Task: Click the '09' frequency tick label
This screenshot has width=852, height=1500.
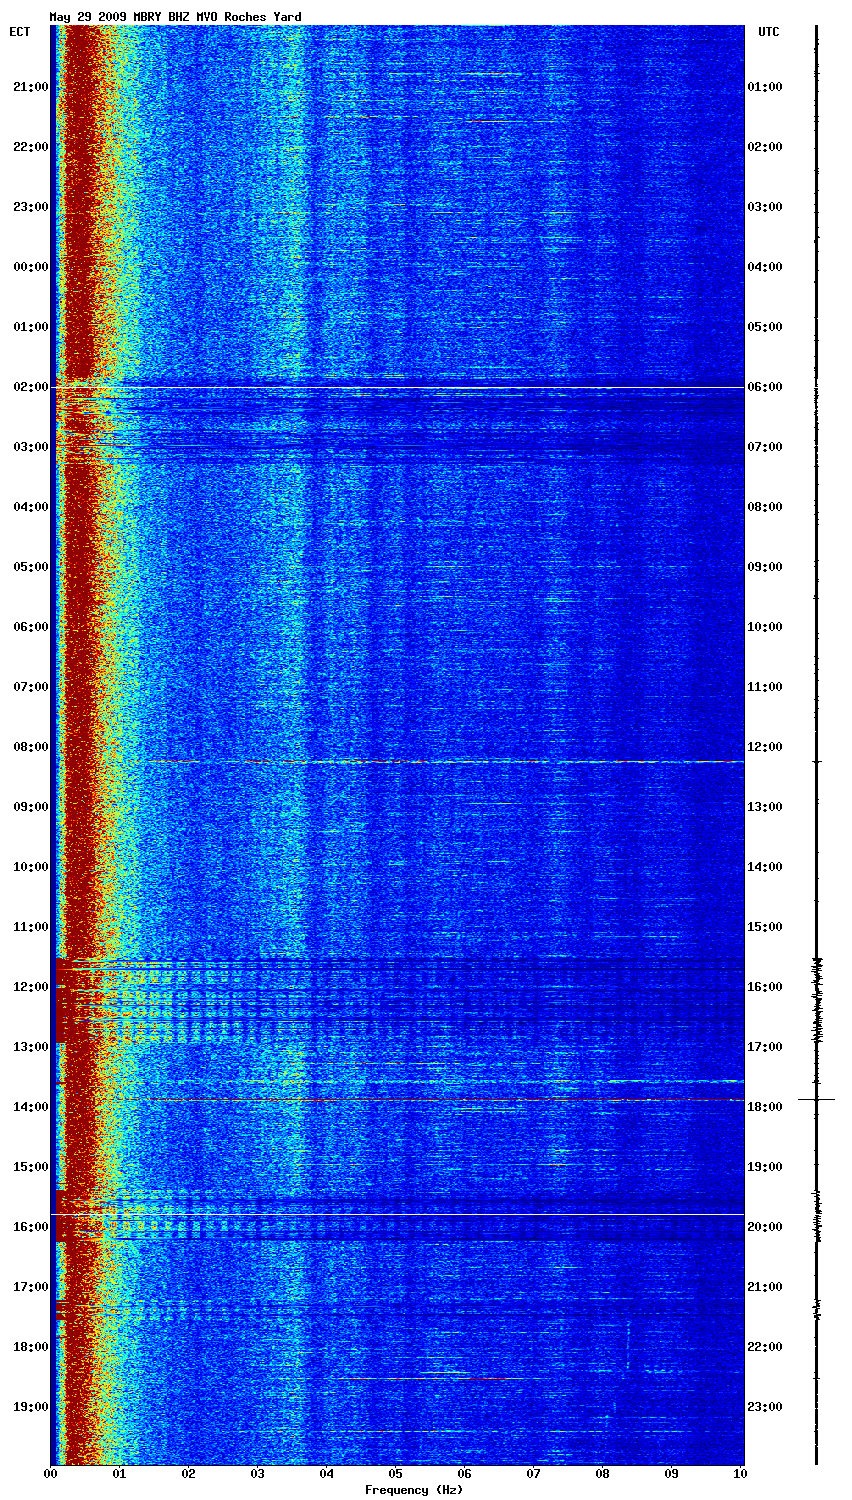Action: (672, 1474)
